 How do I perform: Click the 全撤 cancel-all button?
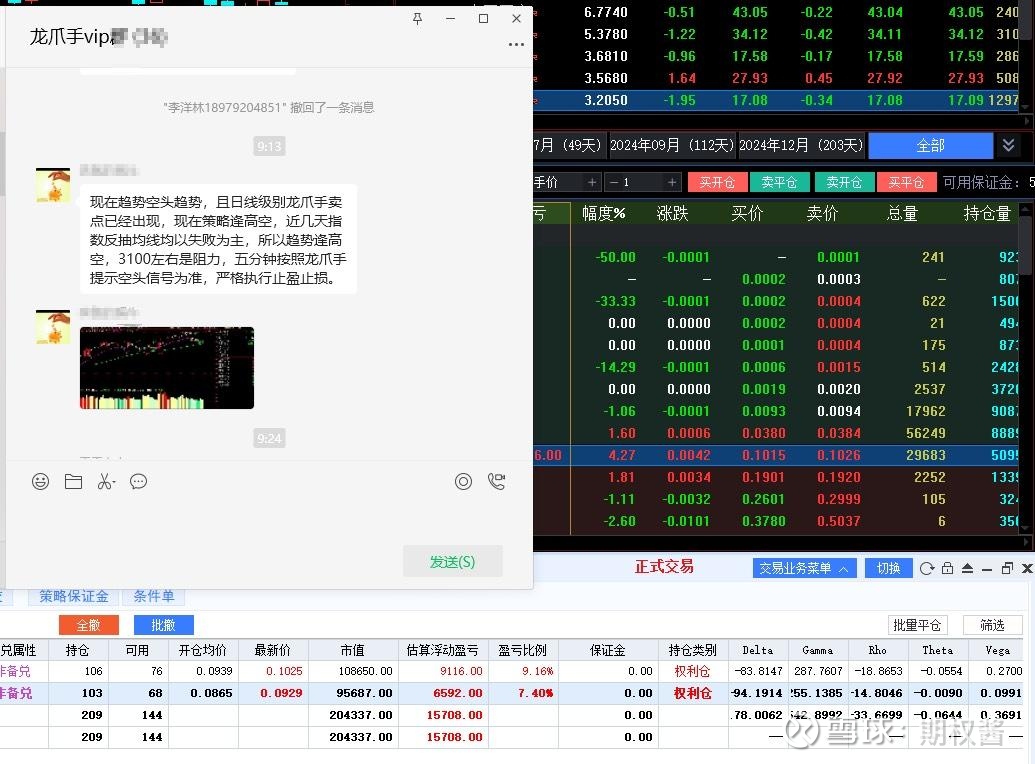tap(88, 624)
